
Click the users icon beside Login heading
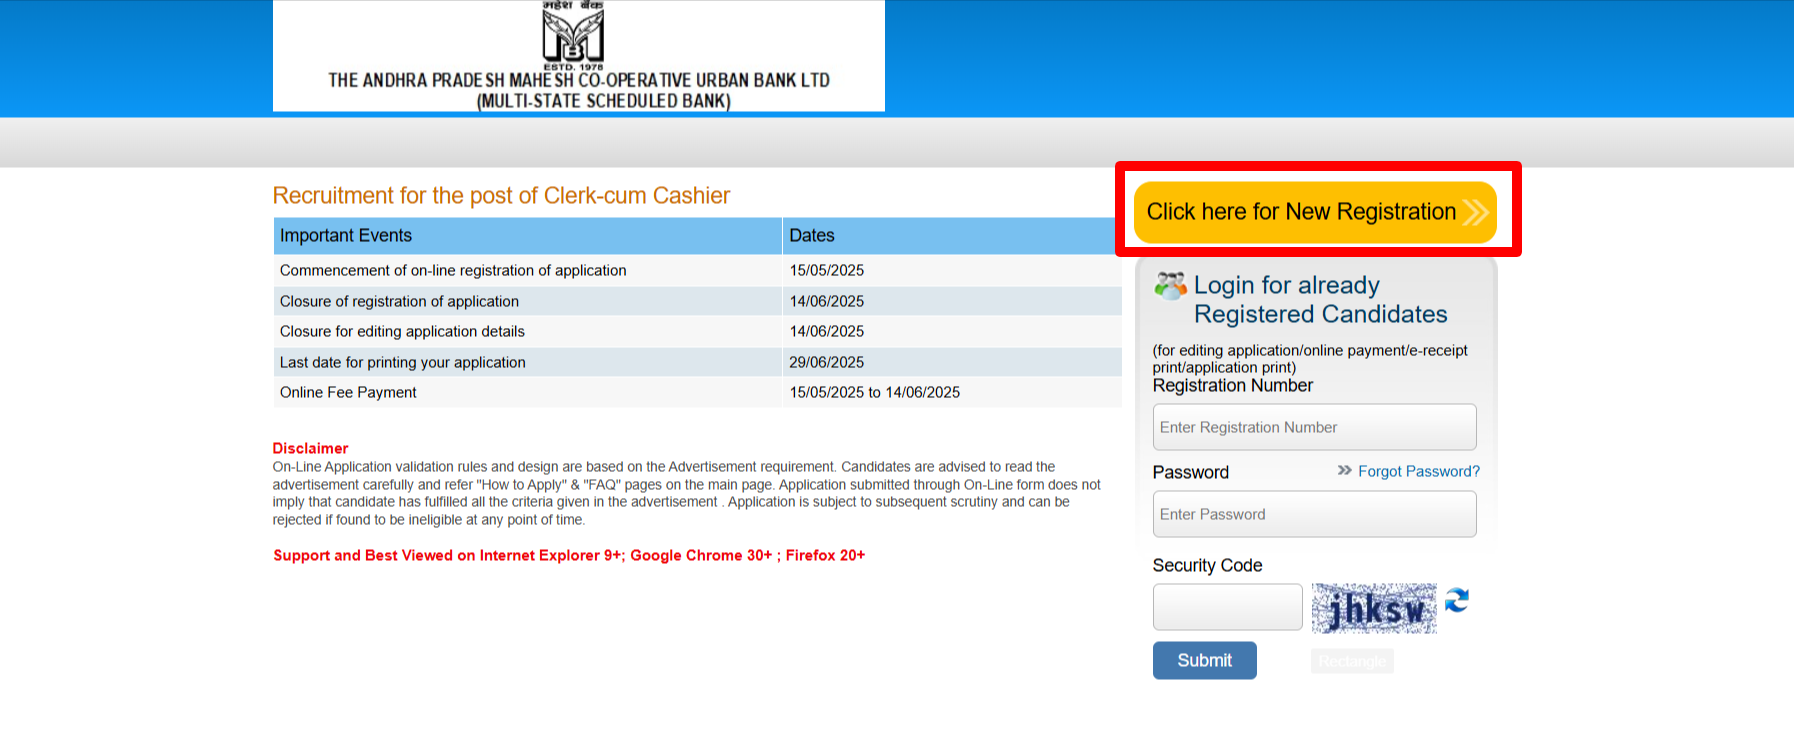tap(1170, 286)
